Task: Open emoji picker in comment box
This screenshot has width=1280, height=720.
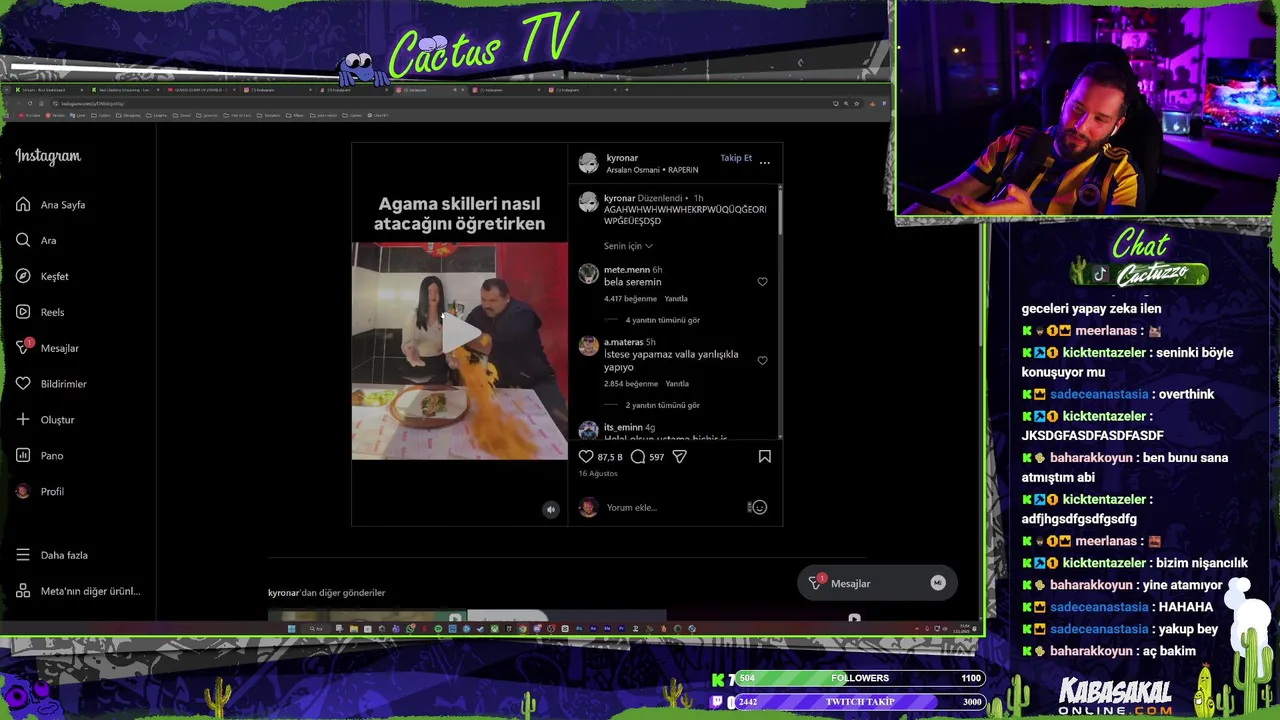Action: click(x=759, y=507)
